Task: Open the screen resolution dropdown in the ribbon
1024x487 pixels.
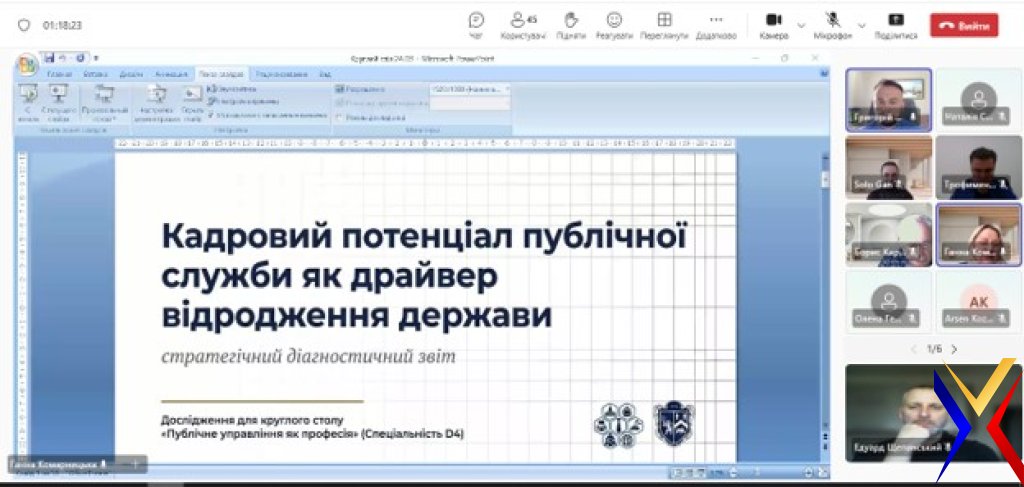Action: 469,89
